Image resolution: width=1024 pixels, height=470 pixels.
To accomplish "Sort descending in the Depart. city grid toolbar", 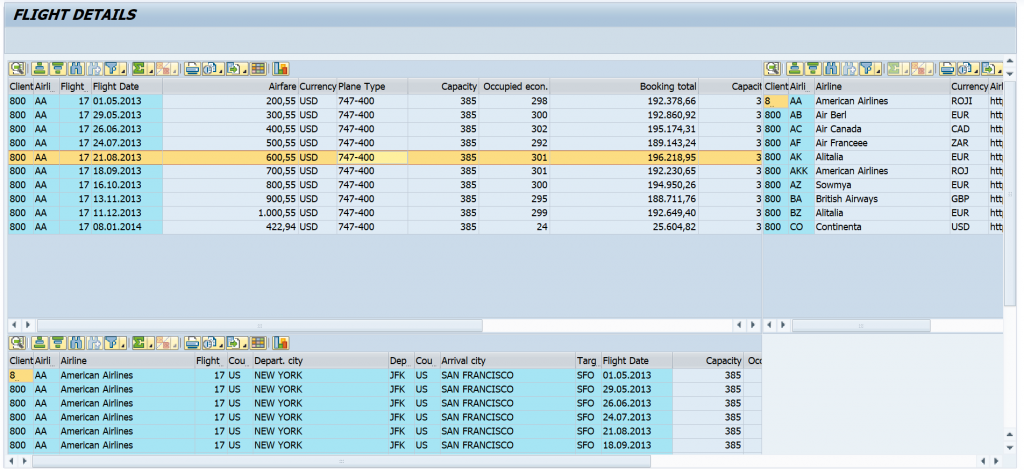I will tap(58, 343).
